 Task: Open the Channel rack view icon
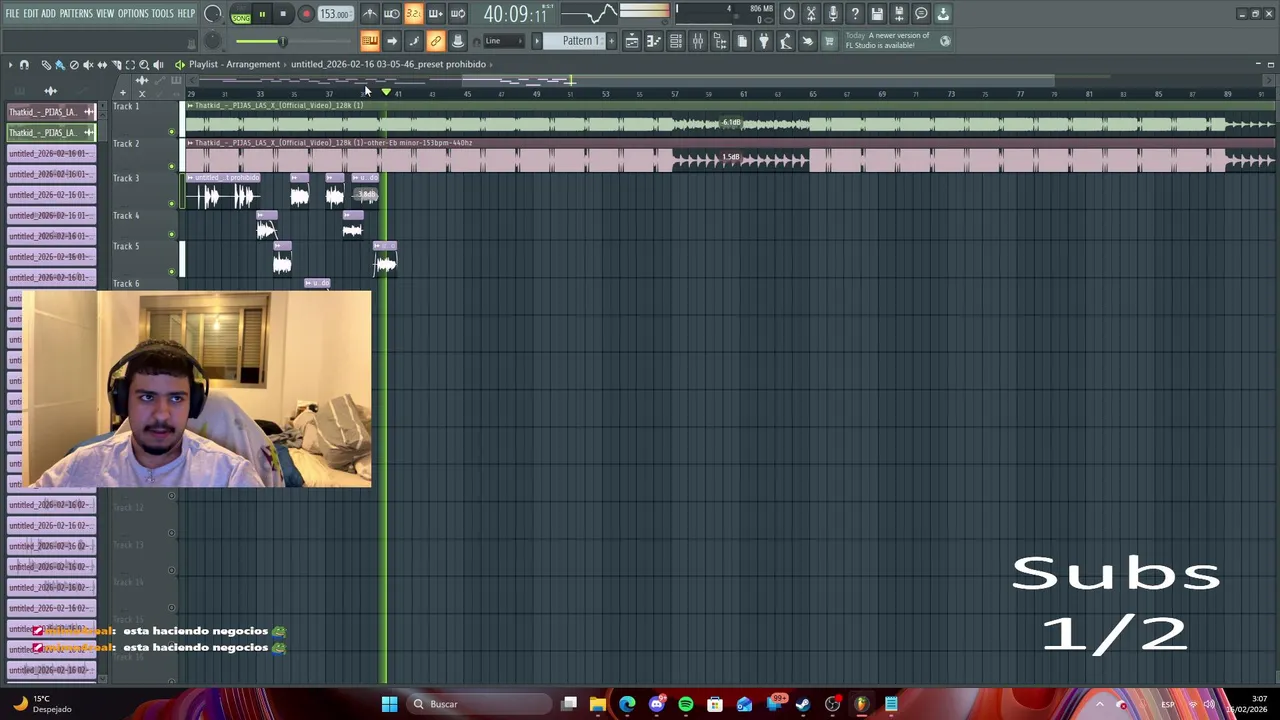coord(676,41)
